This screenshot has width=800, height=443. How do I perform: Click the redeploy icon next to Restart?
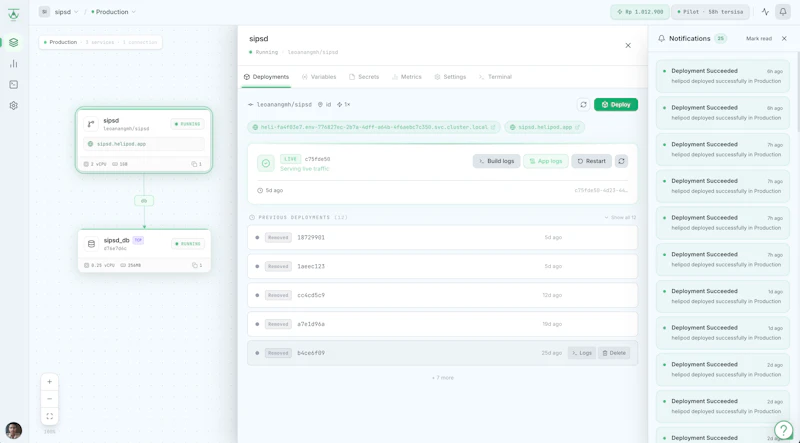coord(621,161)
